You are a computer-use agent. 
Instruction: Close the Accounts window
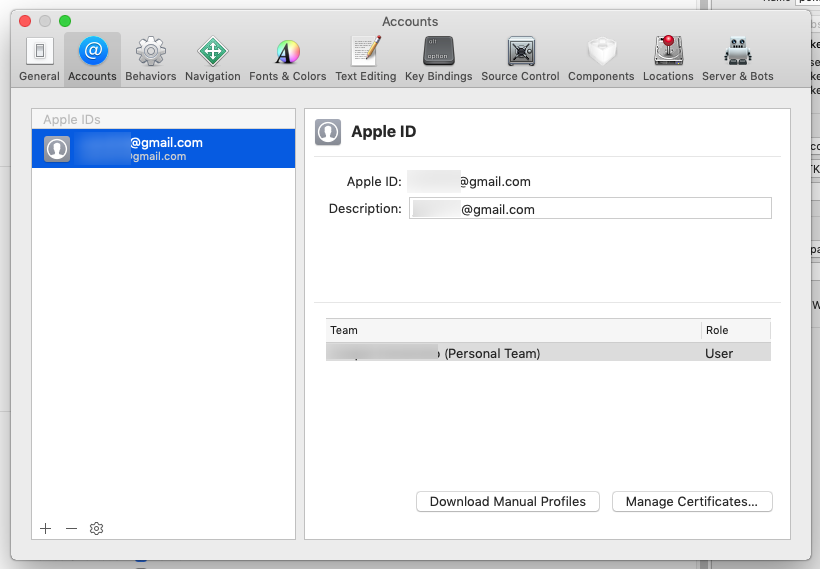[x=25, y=21]
